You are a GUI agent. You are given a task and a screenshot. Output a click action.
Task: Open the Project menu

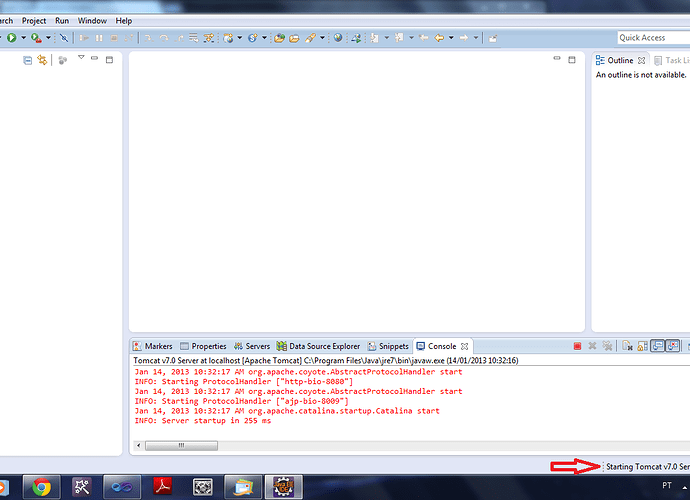pyautogui.click(x=34, y=21)
